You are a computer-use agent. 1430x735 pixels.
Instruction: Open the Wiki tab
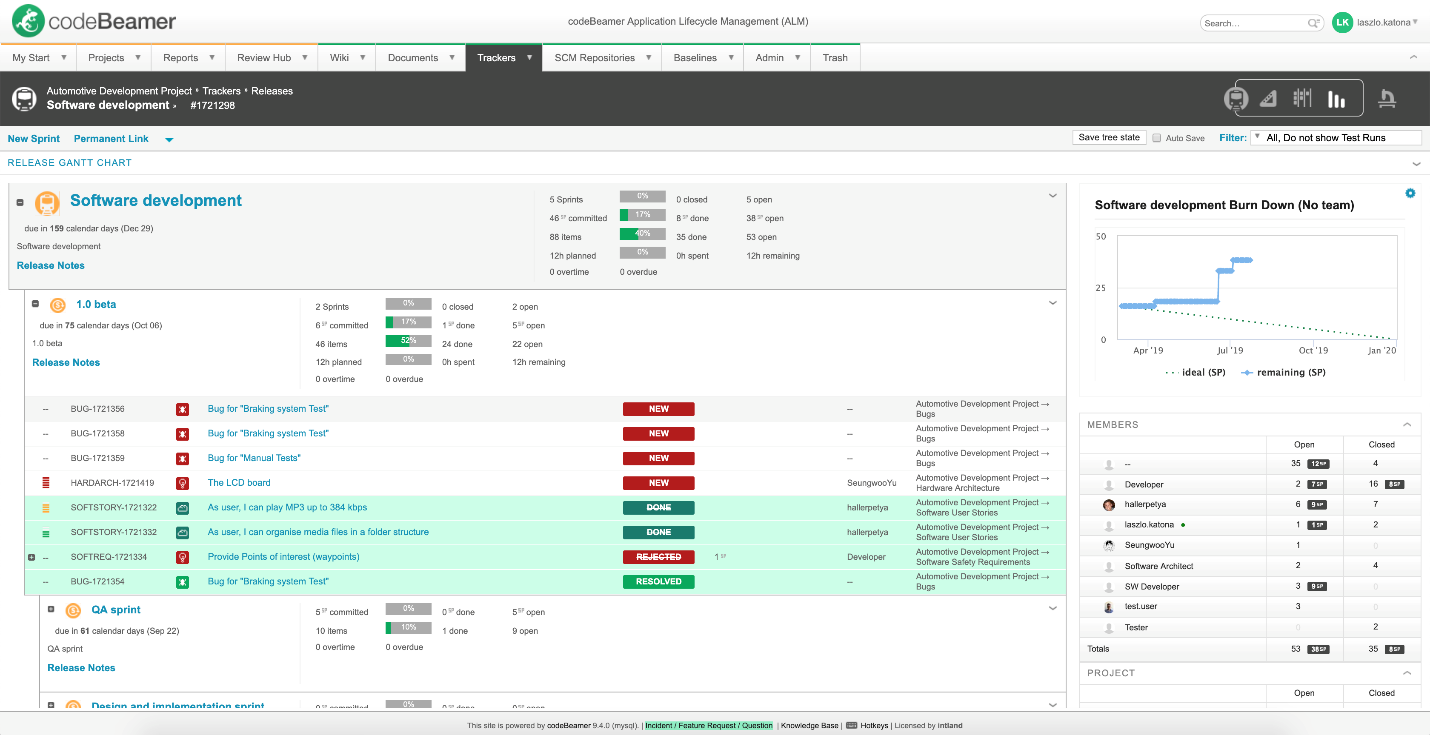coord(347,57)
